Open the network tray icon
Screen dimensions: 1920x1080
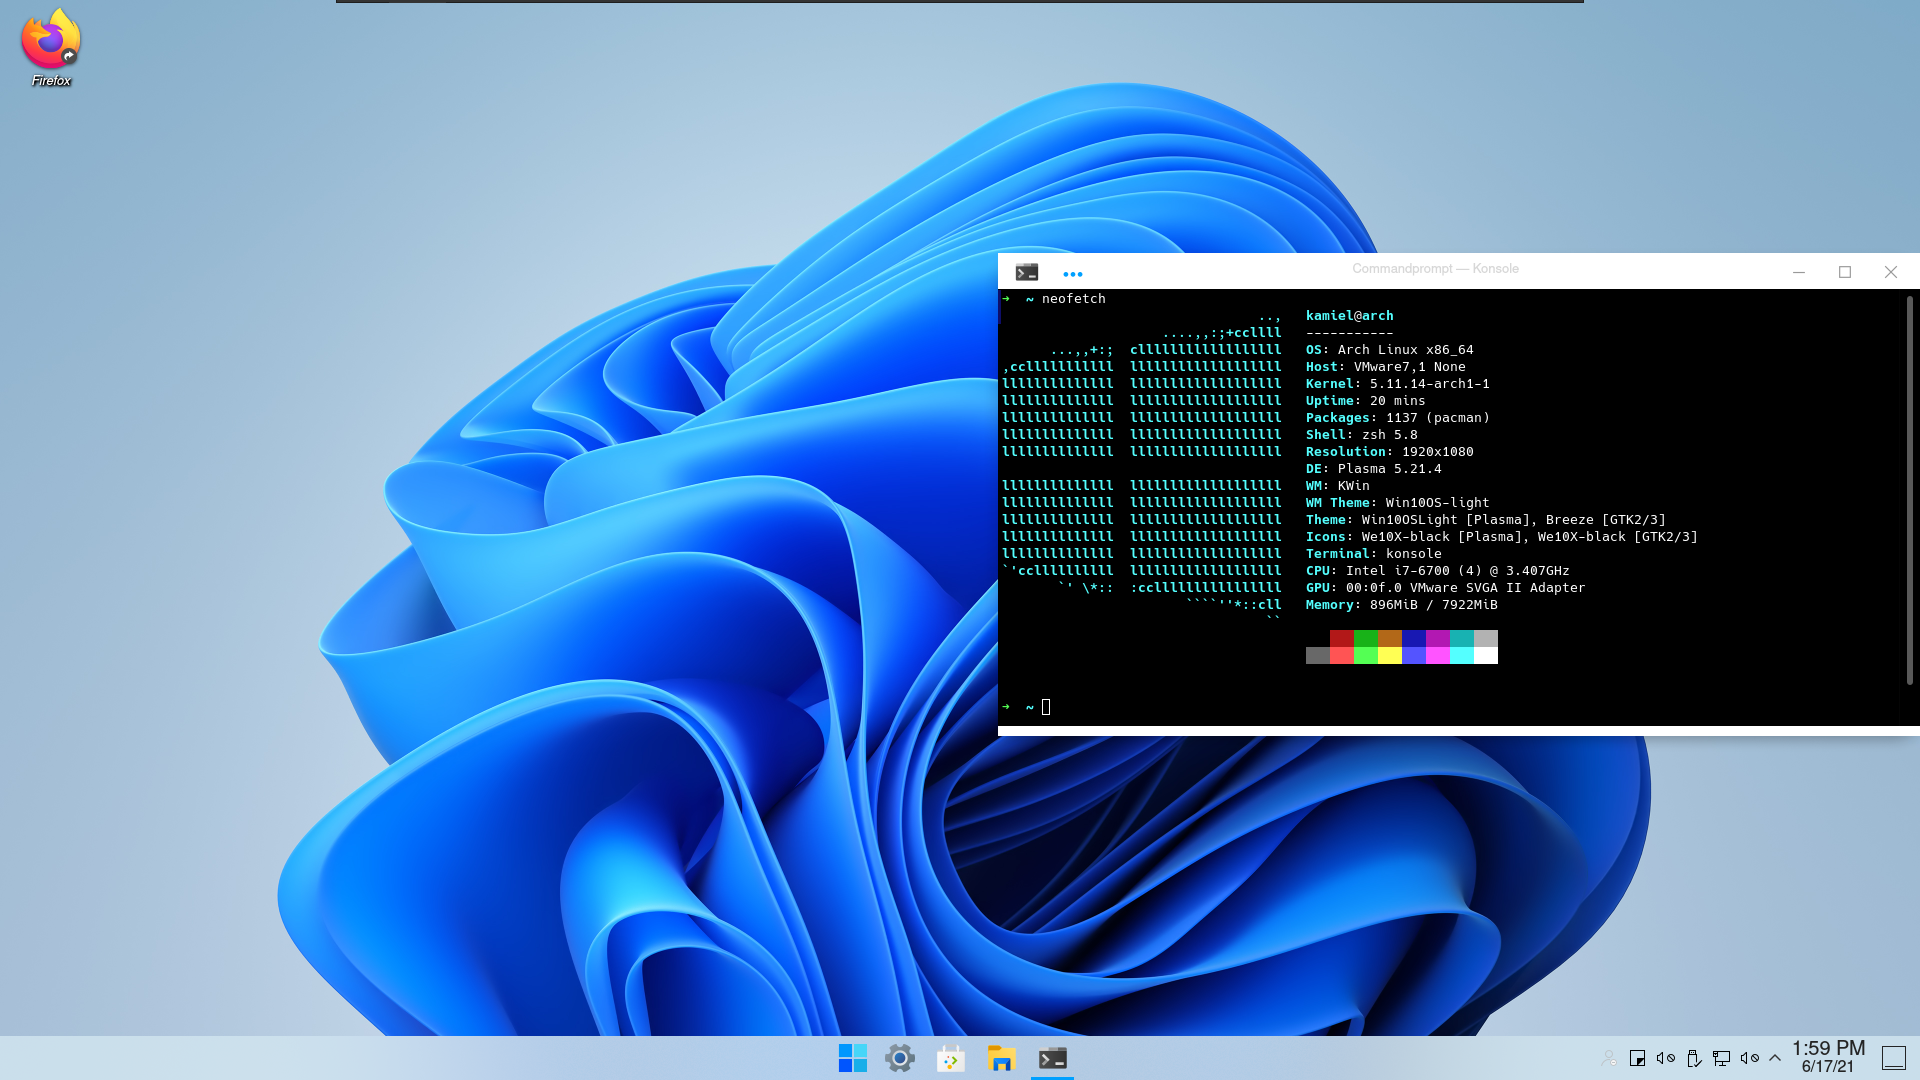pos(1722,1057)
